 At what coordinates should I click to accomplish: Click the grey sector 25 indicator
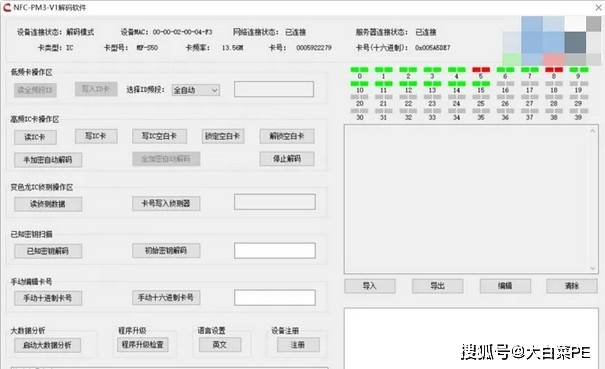click(481, 97)
